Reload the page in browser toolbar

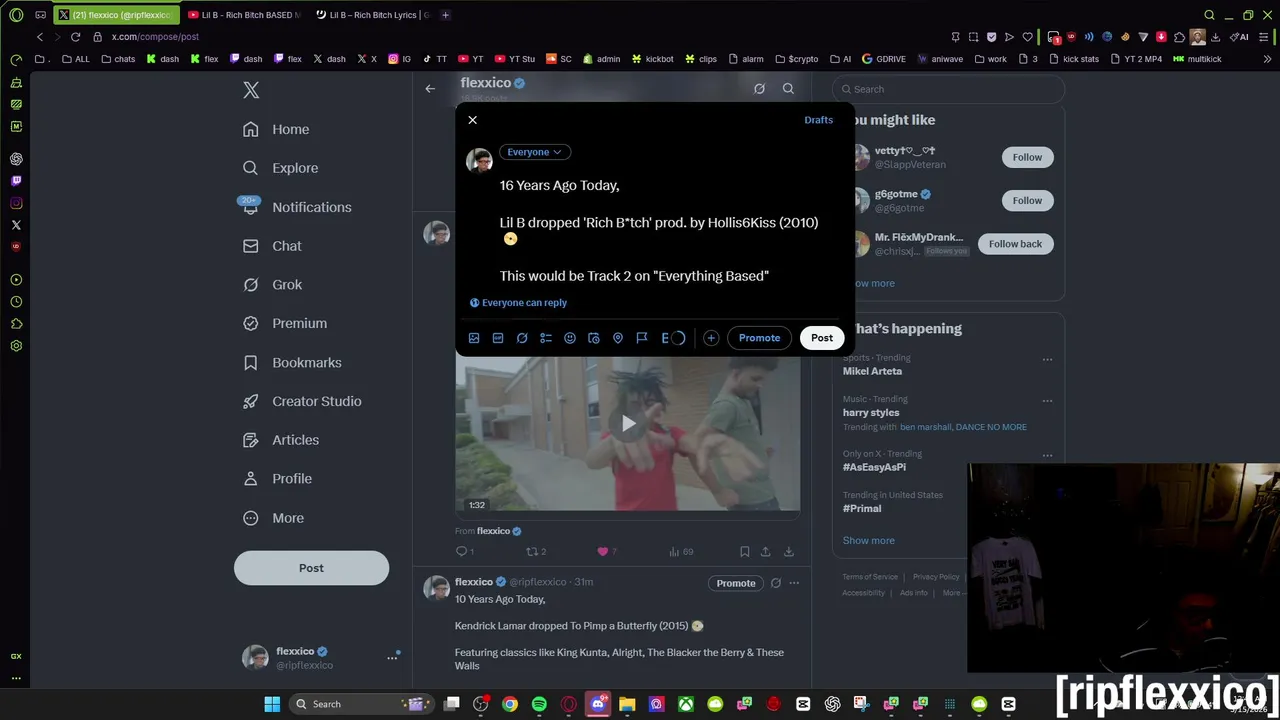pos(75,37)
